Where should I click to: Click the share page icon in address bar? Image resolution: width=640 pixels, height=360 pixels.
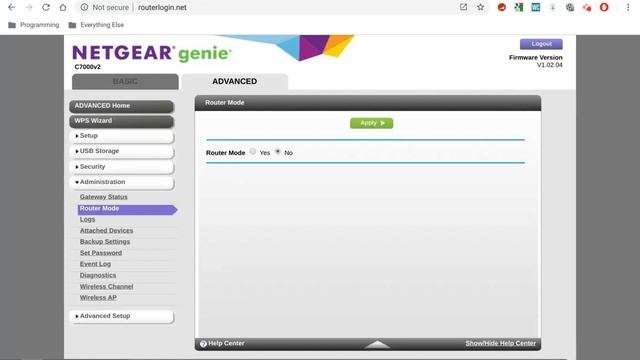coord(463,7)
